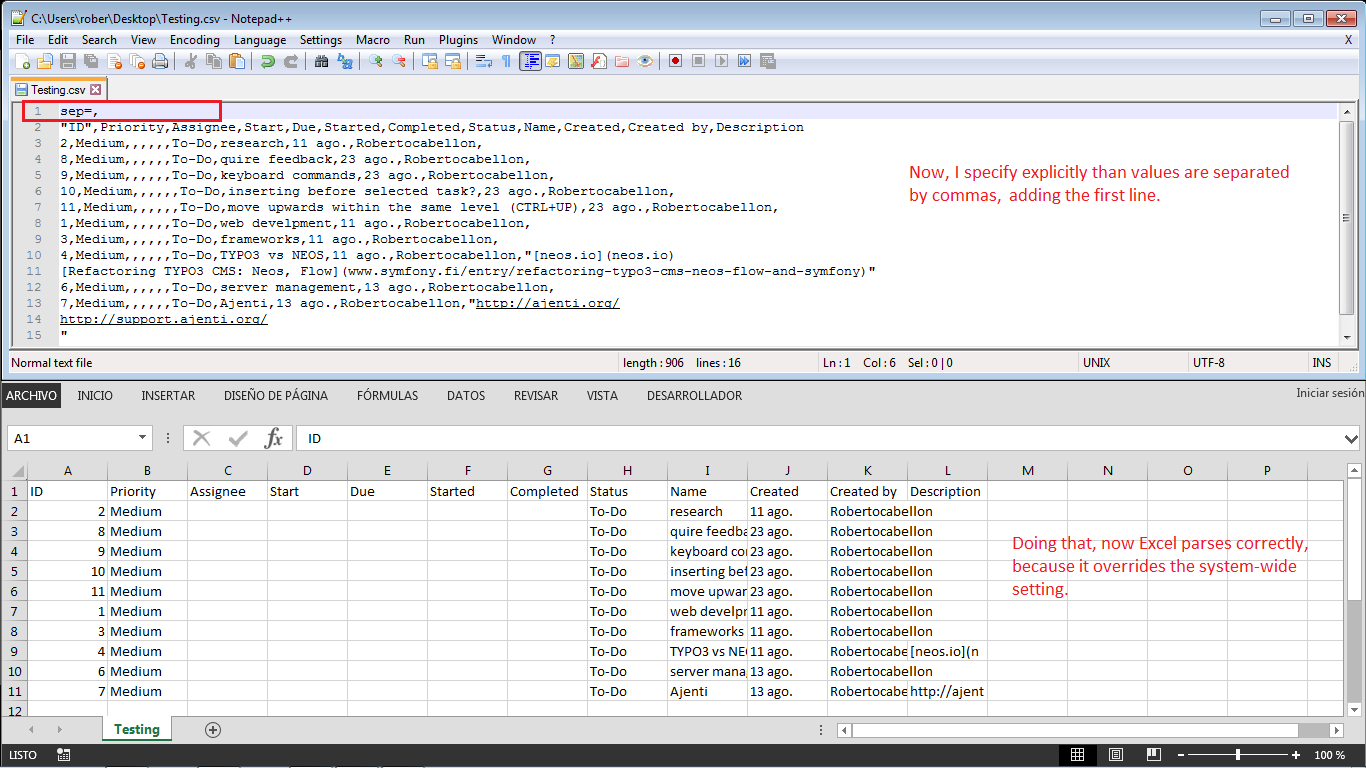Switch to Page Break Preview icon

coord(1153,755)
